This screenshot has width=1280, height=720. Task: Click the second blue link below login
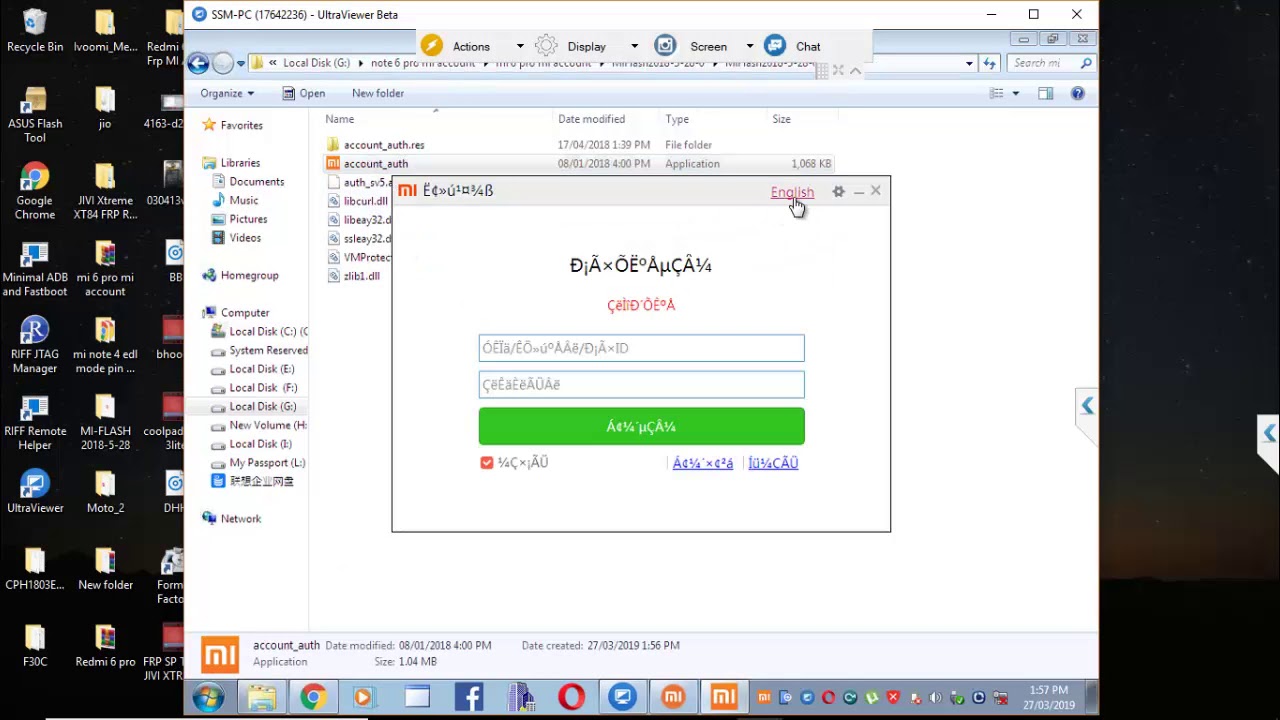[773, 463]
